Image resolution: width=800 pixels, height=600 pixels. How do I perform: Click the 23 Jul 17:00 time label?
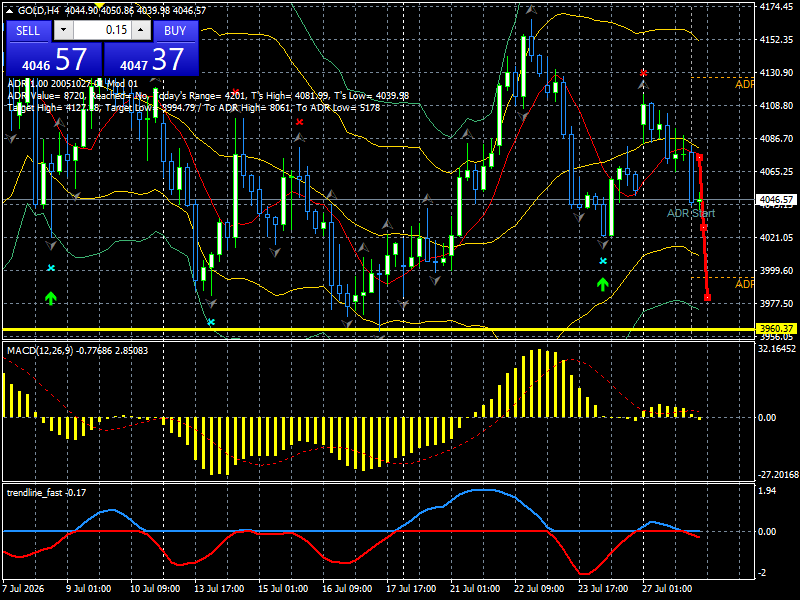pos(603,588)
